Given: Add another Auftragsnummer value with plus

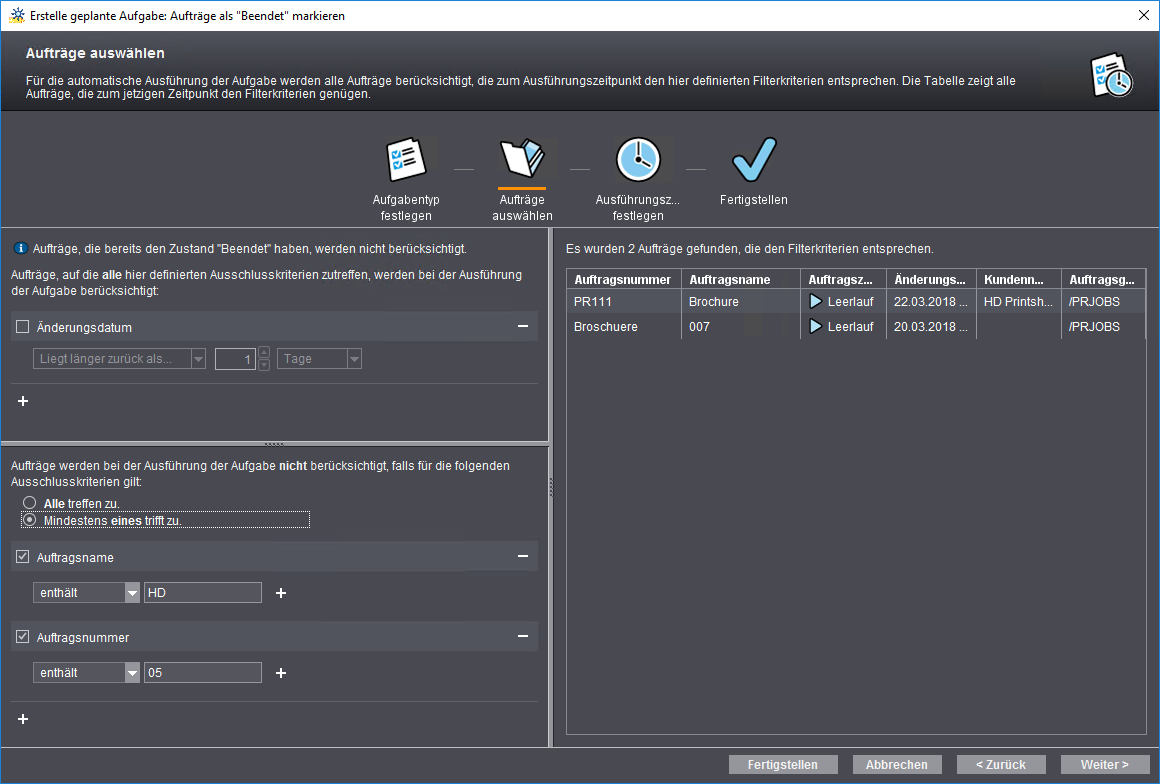Looking at the screenshot, I should pyautogui.click(x=281, y=673).
